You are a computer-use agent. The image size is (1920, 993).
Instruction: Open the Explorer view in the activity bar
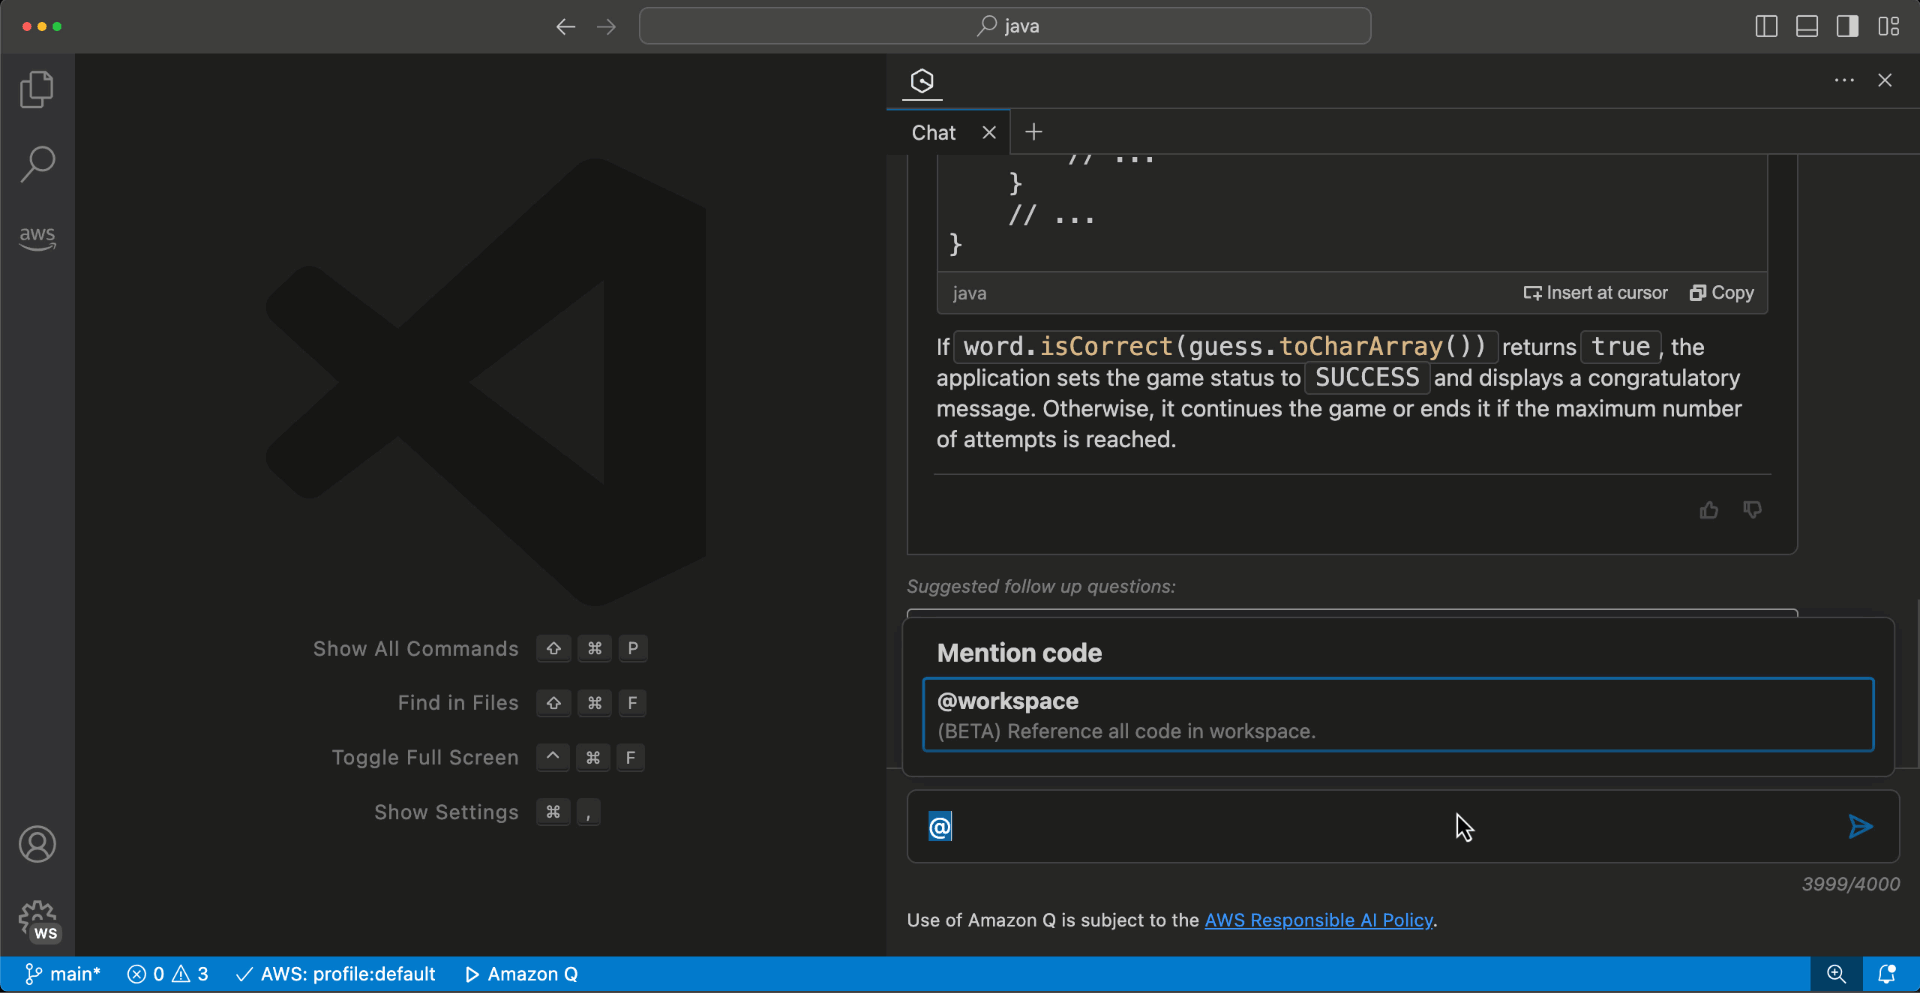pos(37,89)
